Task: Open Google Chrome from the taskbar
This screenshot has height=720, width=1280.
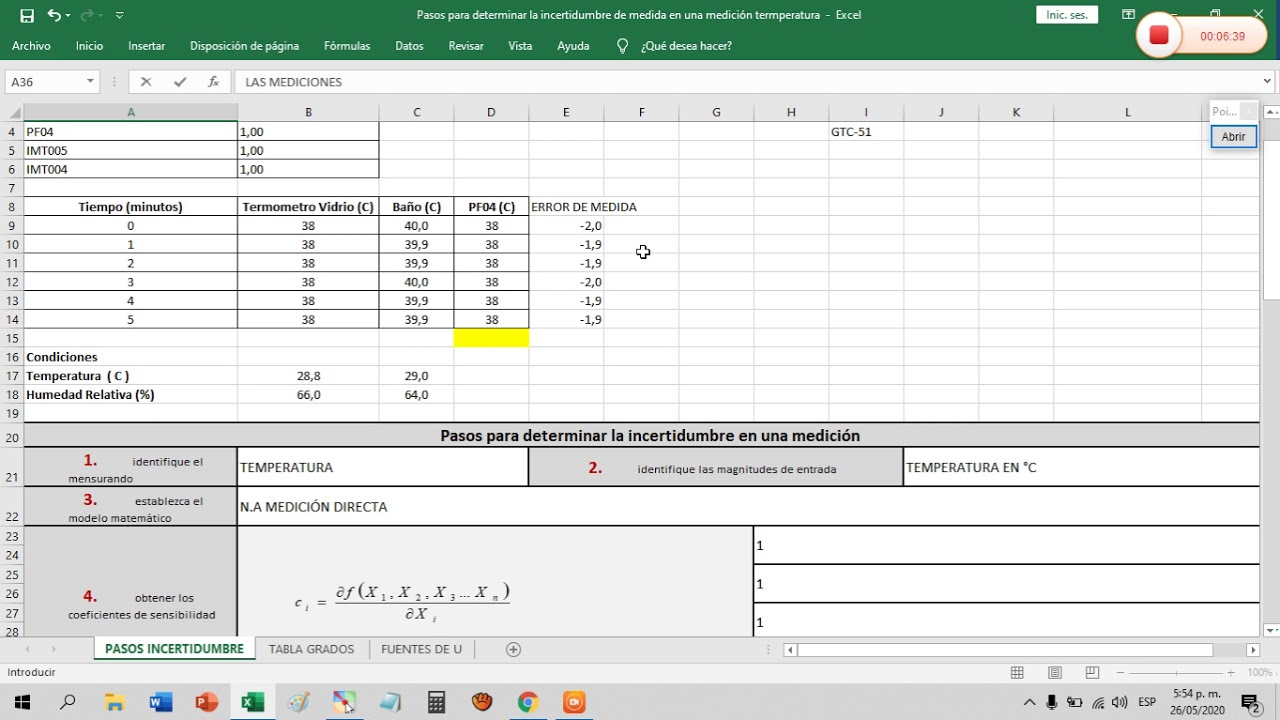Action: 528,702
